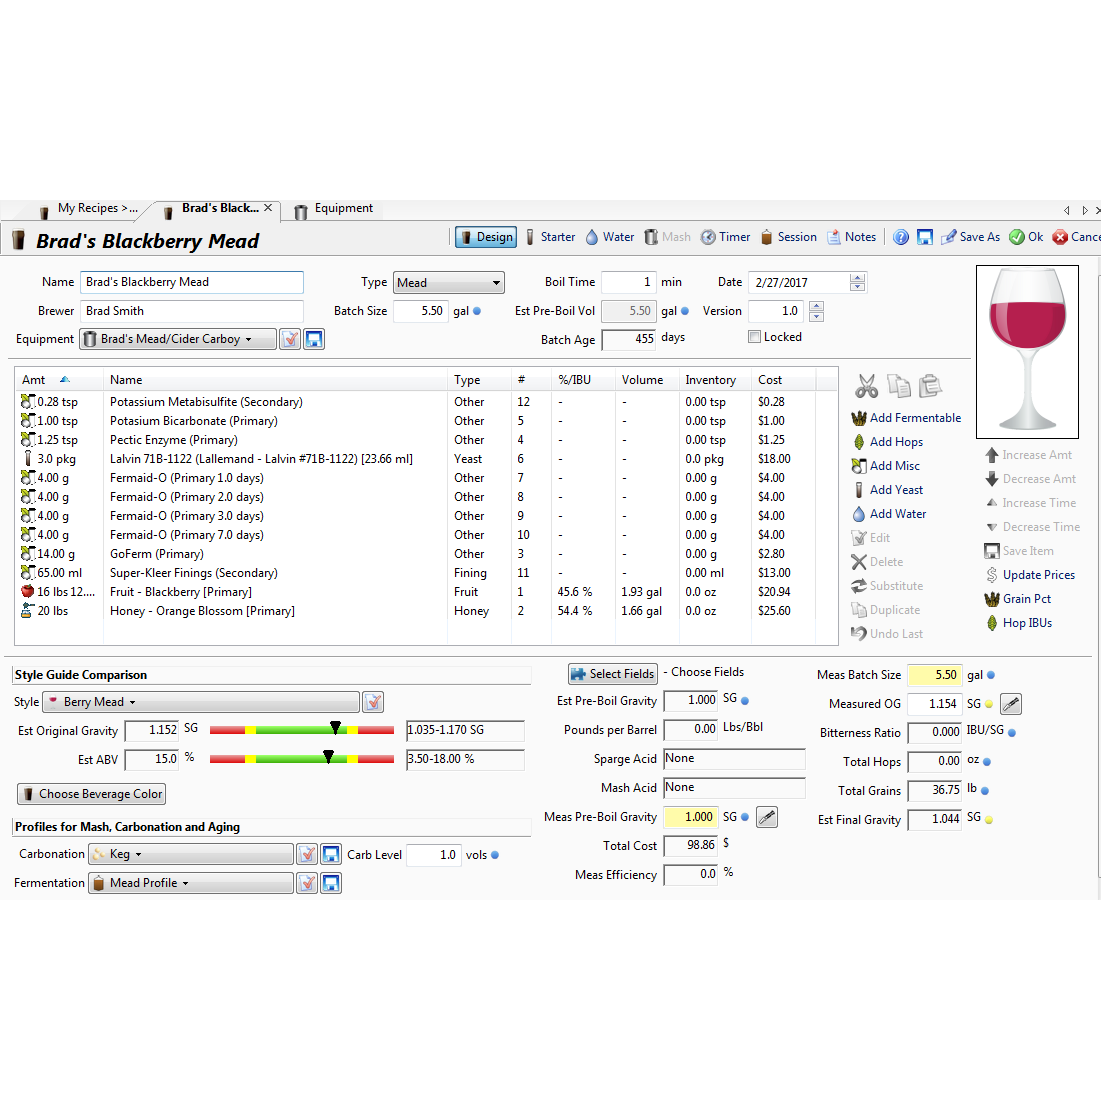Screen dimensions: 1101x1101
Task: Click save icon beside Equipment dropdown
Action: (314, 339)
